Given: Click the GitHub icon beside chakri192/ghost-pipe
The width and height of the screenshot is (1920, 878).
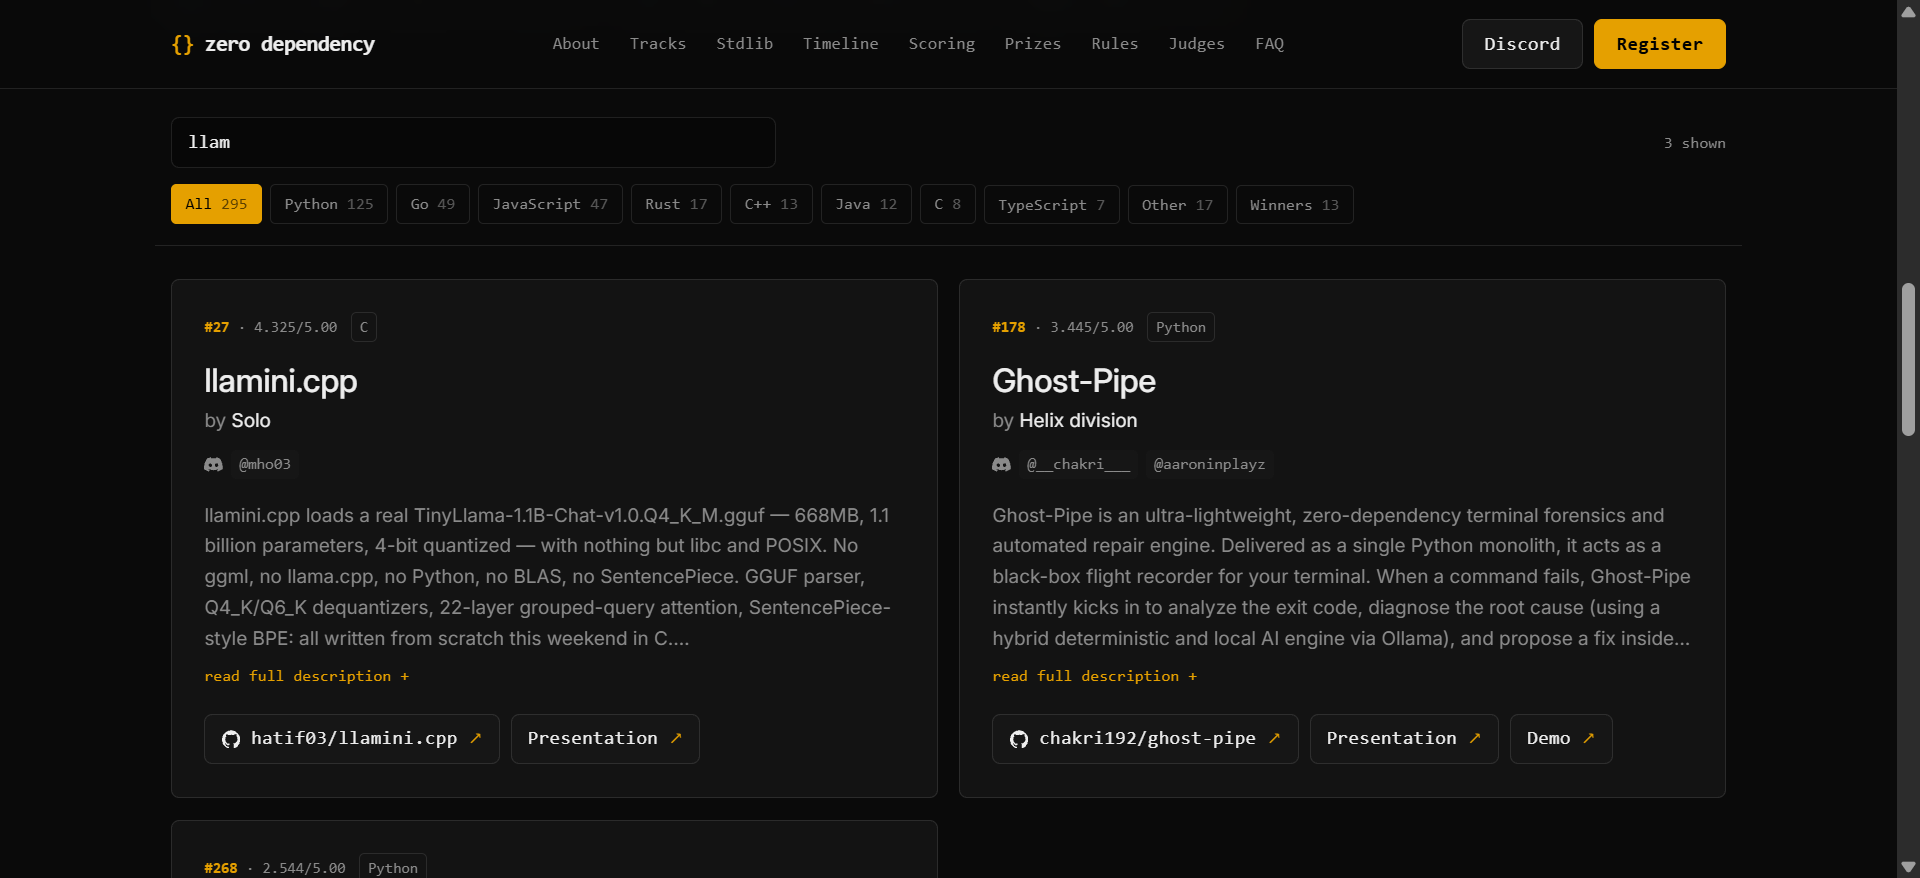Looking at the screenshot, I should point(1019,739).
